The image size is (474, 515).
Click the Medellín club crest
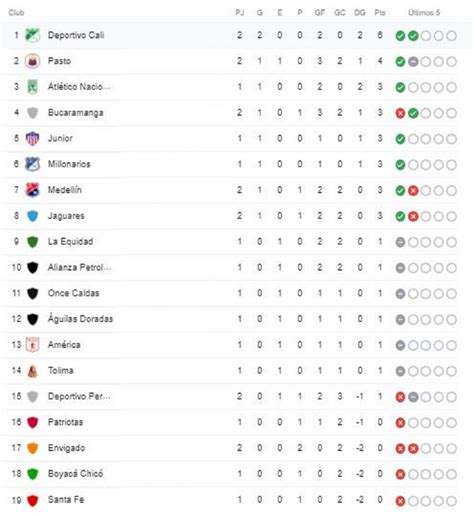[33, 190]
